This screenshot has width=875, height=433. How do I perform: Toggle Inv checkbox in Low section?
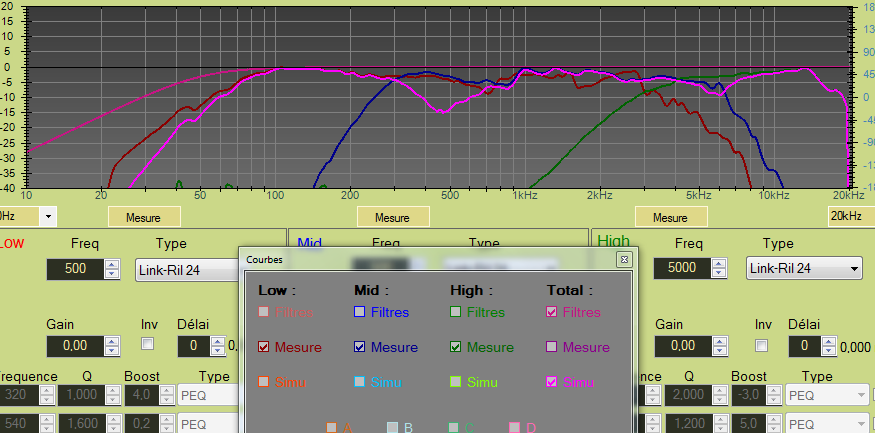pos(148,344)
